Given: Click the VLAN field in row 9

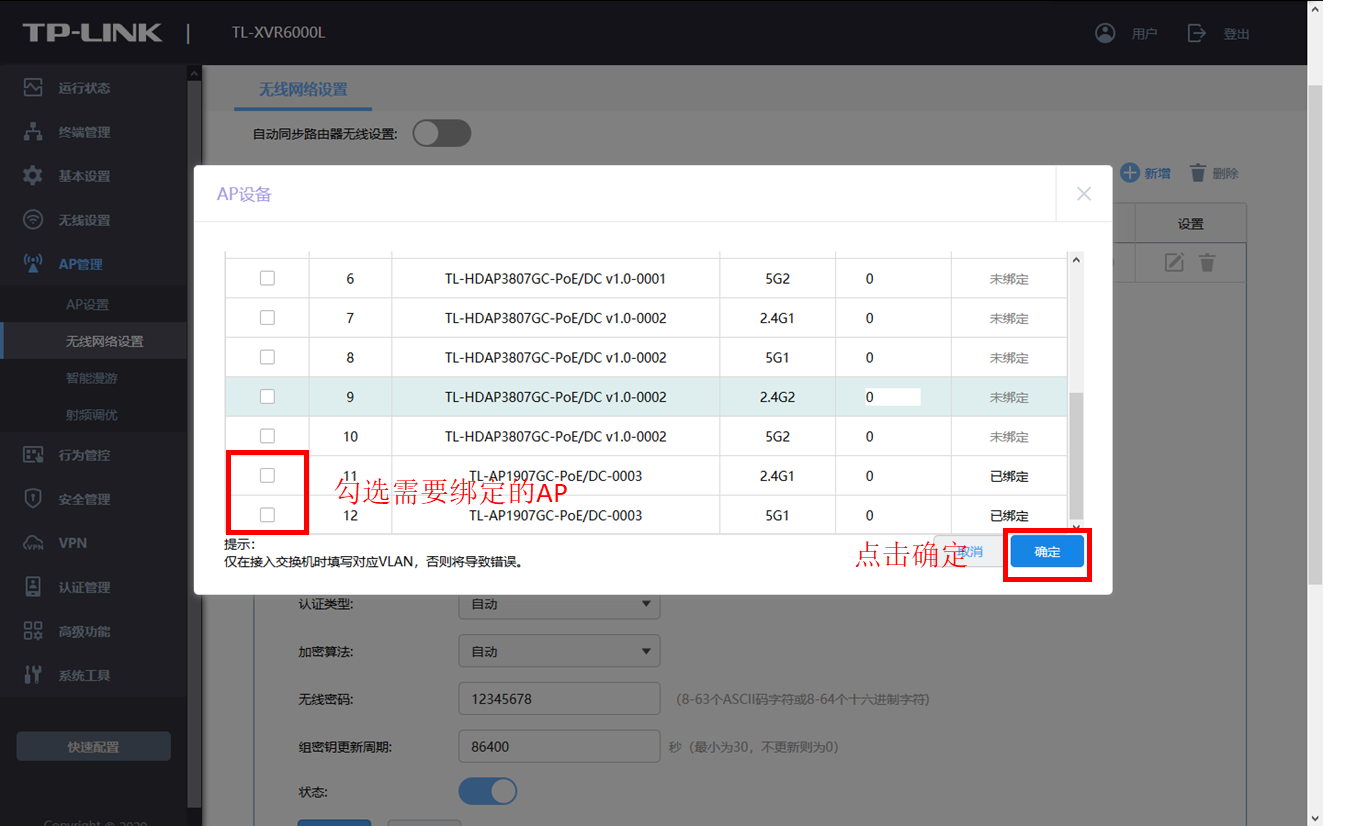Looking at the screenshot, I should click(892, 397).
